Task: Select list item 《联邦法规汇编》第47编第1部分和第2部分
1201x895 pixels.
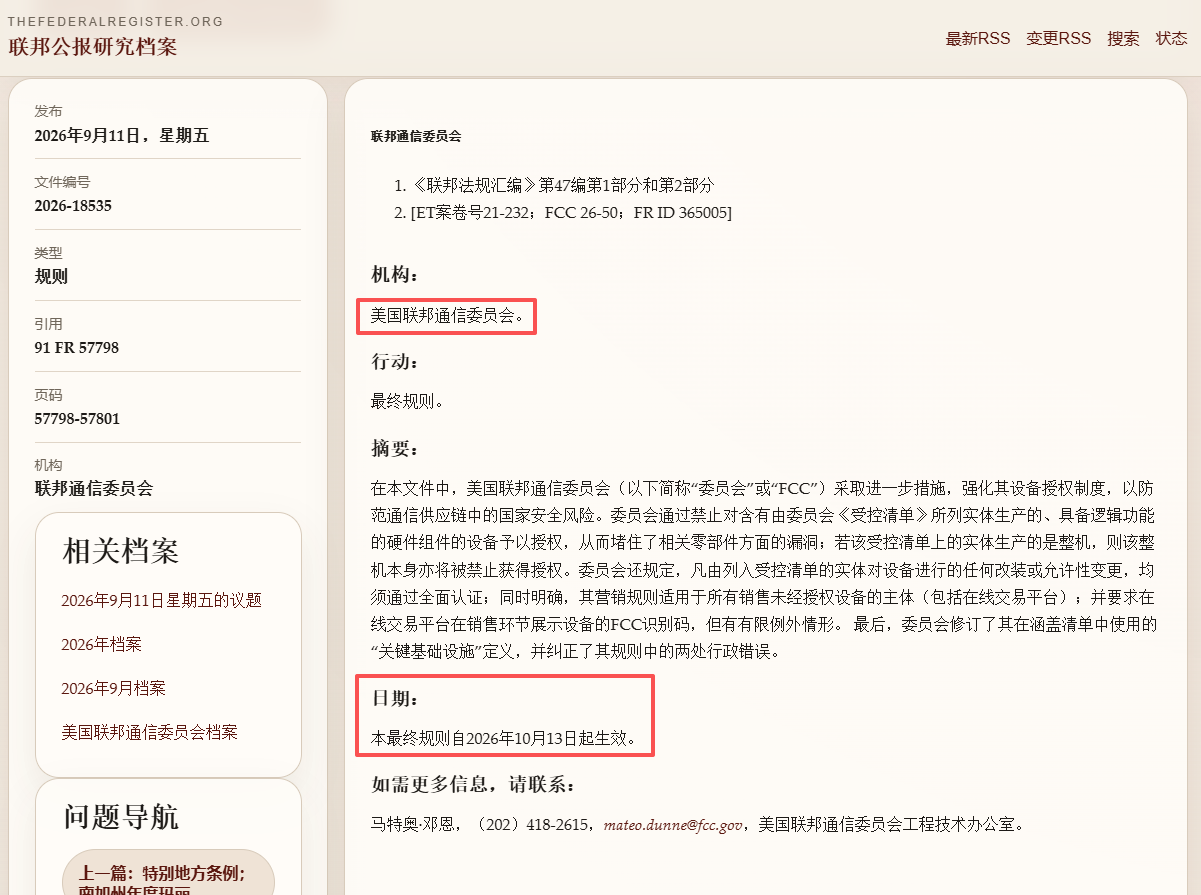Action: (563, 185)
